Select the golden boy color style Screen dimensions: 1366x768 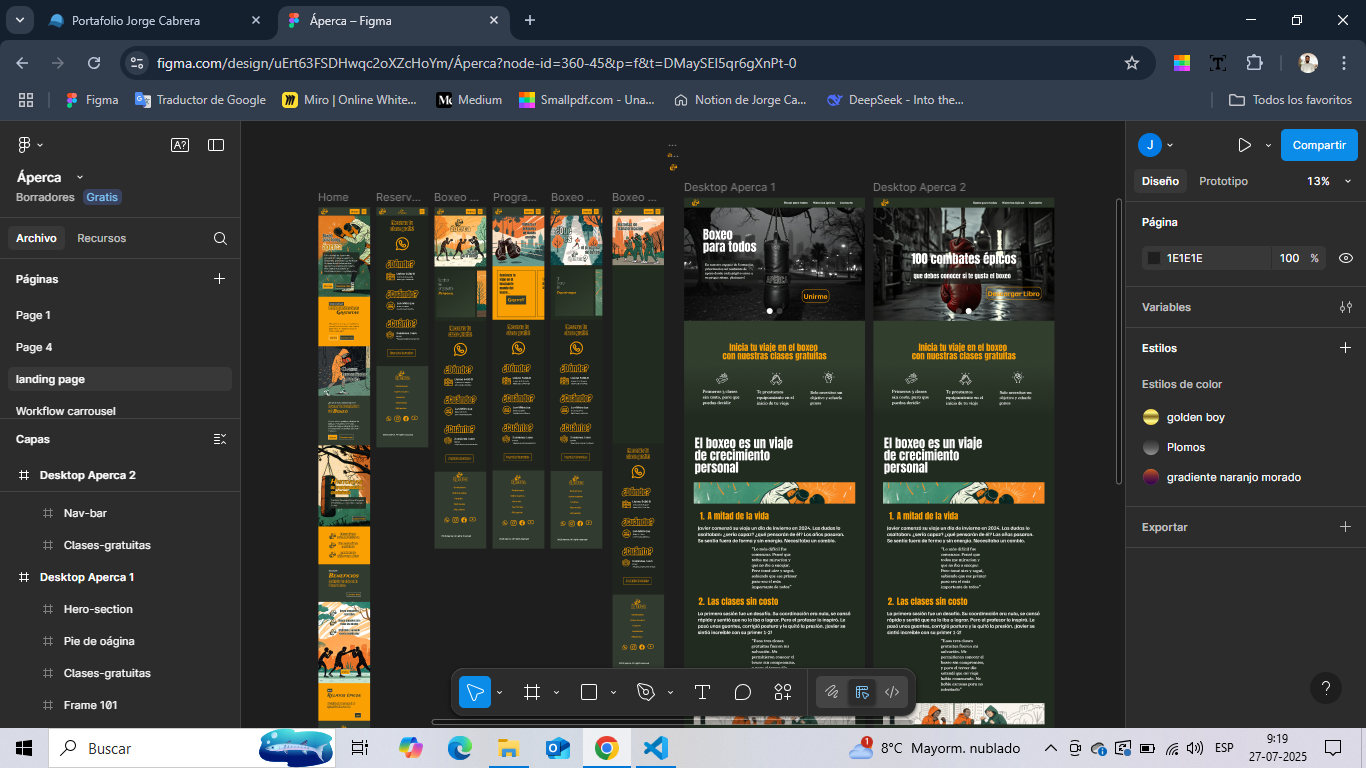click(x=1195, y=417)
